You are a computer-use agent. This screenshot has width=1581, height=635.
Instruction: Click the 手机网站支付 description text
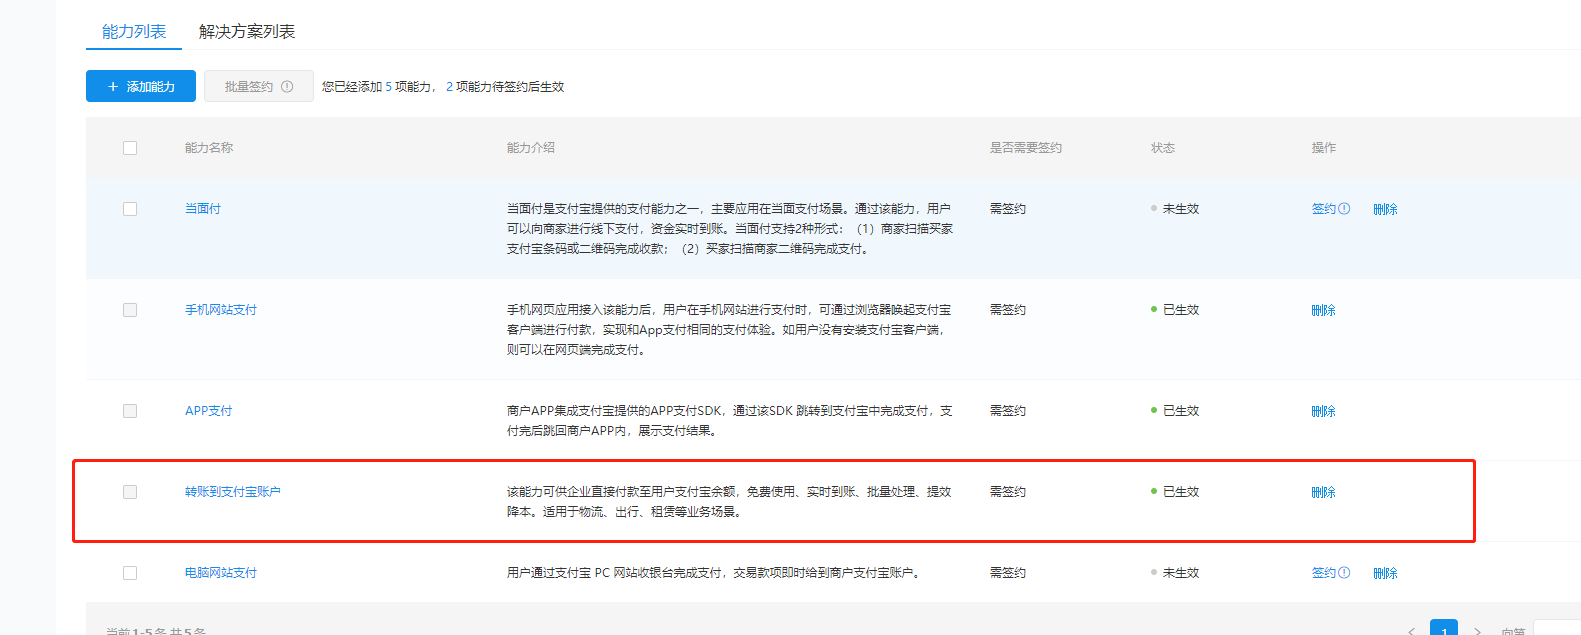729,330
